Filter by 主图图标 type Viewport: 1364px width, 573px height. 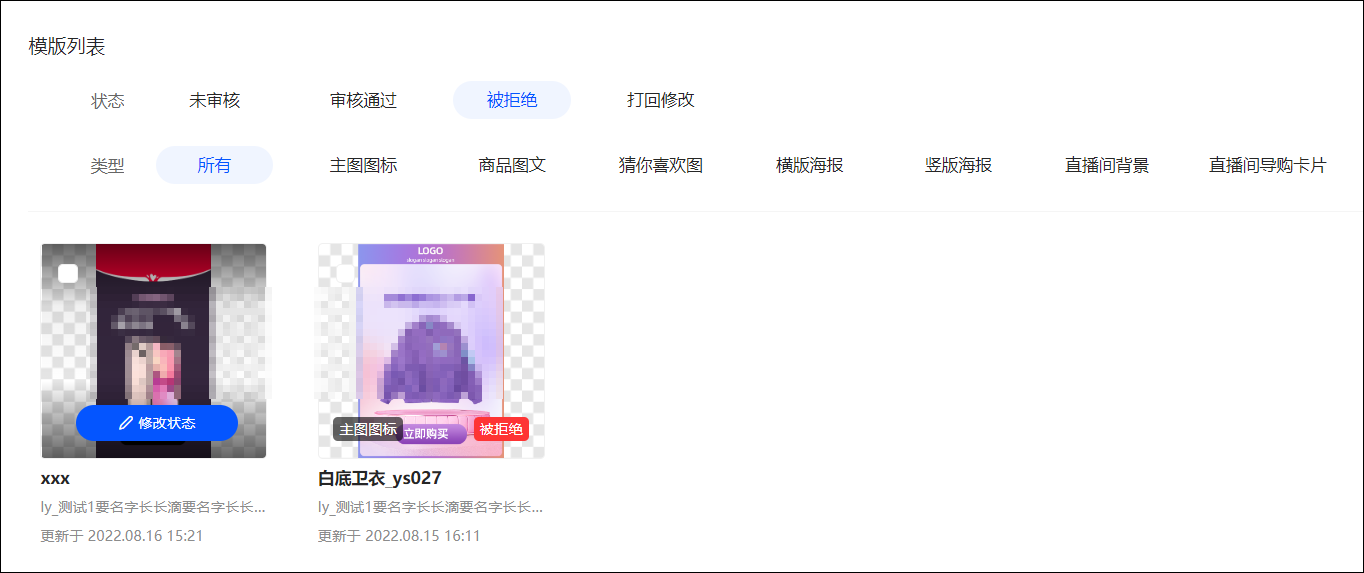364,165
